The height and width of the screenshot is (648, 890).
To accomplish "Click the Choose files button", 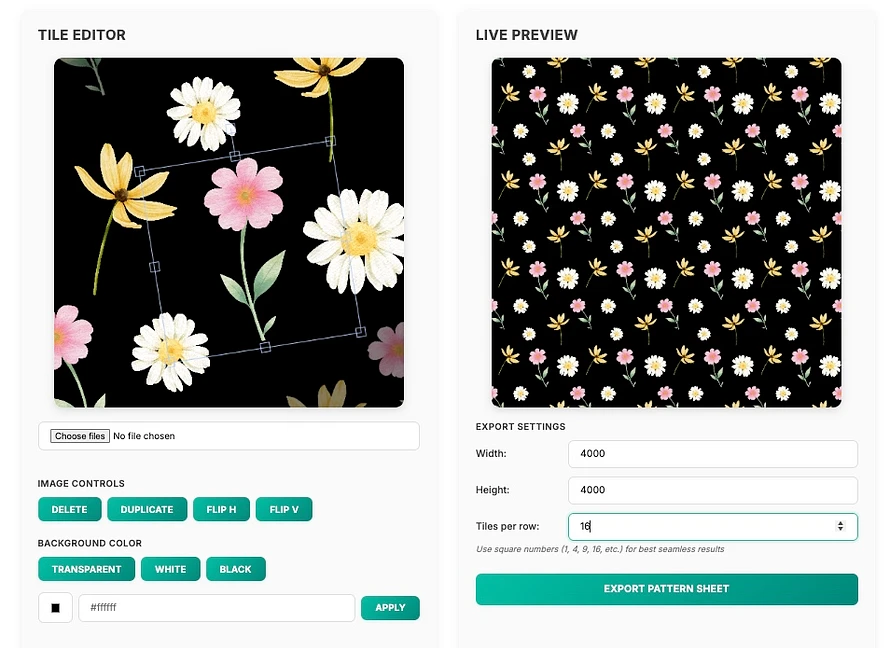I will (80, 436).
